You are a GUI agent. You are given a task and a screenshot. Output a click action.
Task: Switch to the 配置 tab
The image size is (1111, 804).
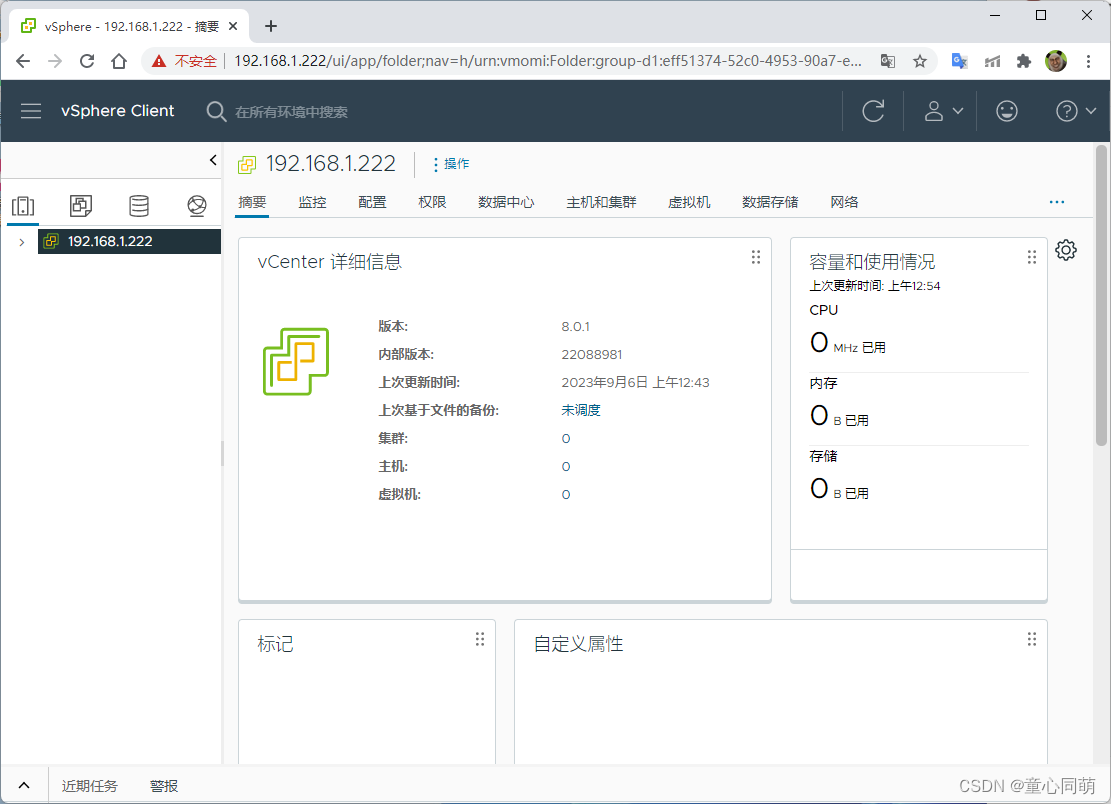(372, 203)
